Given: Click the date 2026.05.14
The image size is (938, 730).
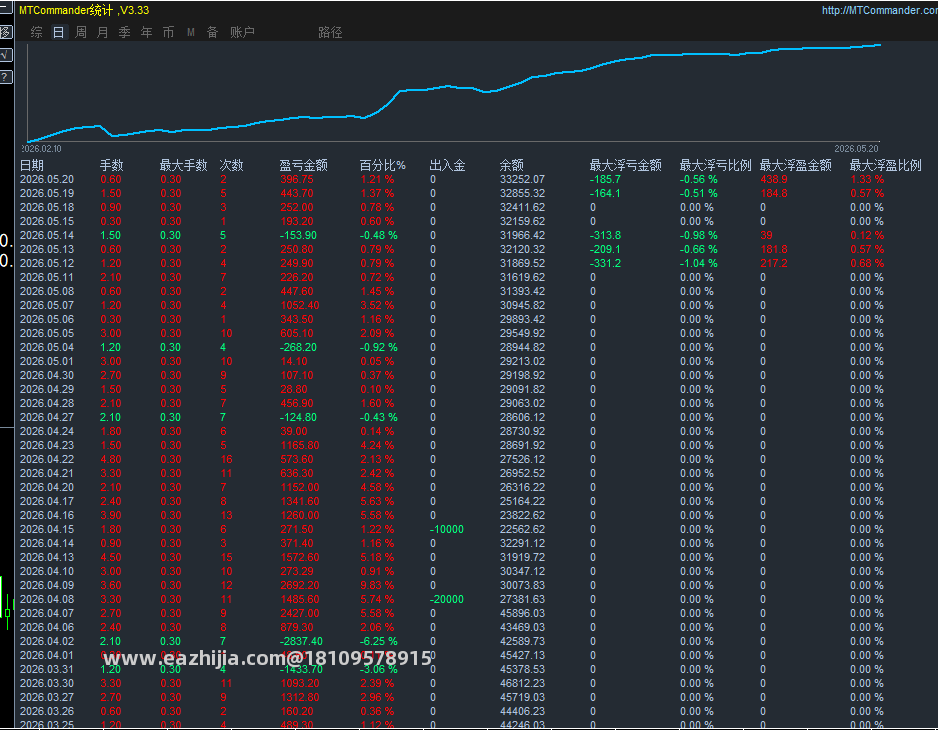Looking at the screenshot, I should (x=47, y=235).
